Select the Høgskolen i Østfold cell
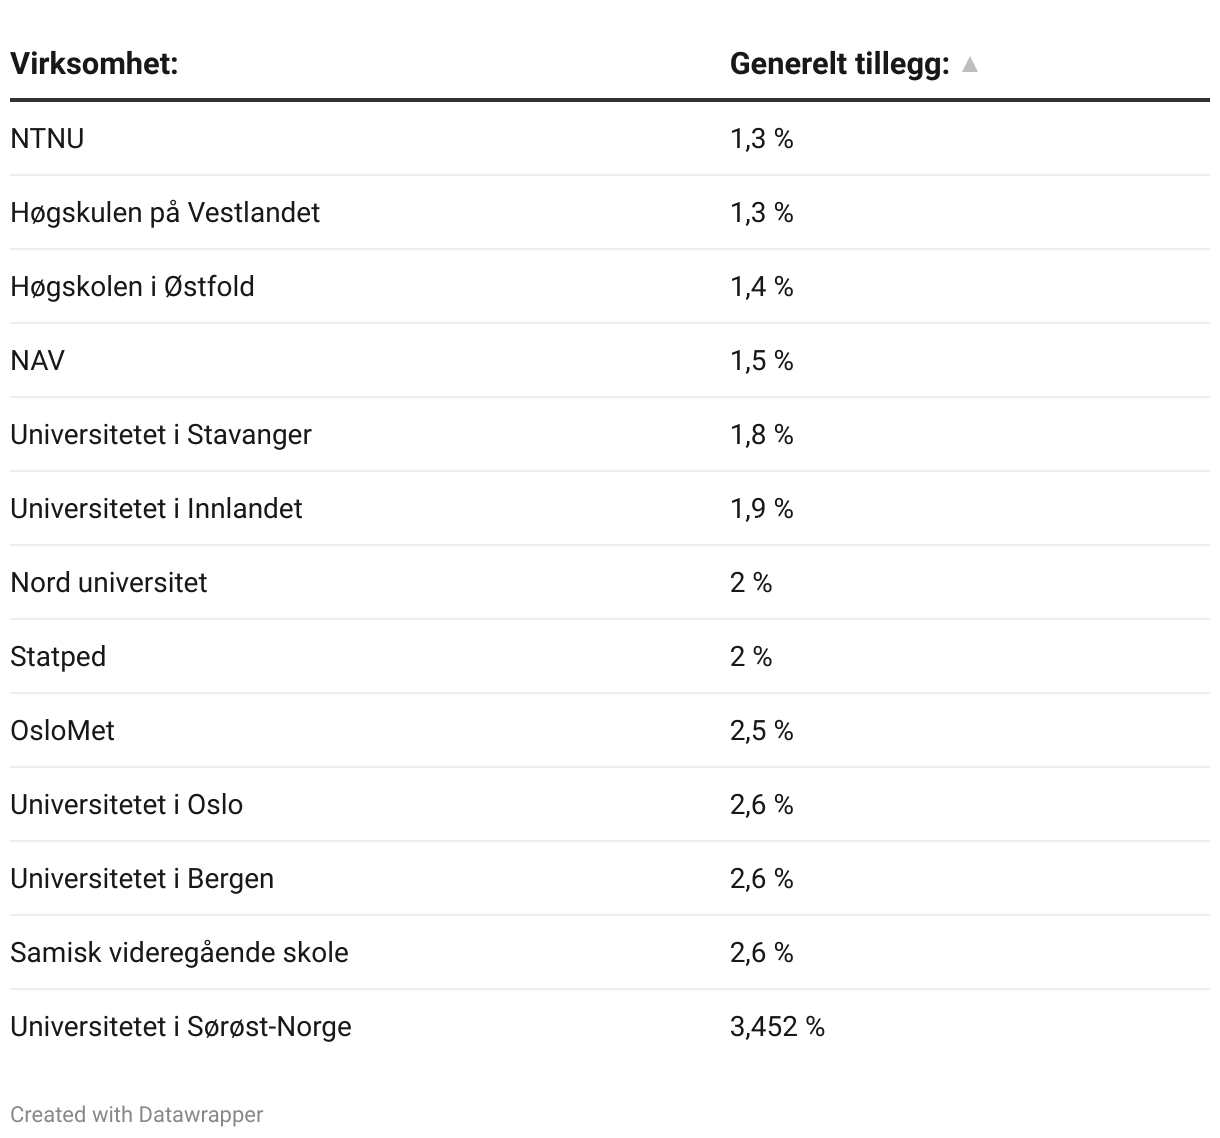The image size is (1220, 1138). point(132,286)
